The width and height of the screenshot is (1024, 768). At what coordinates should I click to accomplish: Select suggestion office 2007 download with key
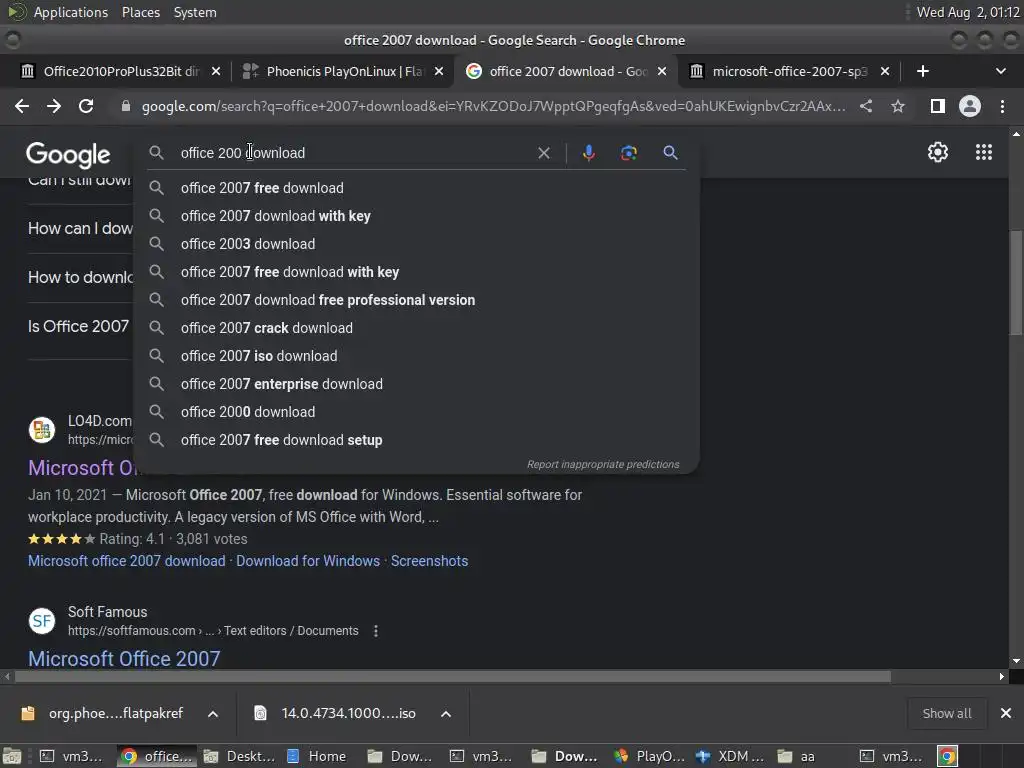pyautogui.click(x=417, y=216)
